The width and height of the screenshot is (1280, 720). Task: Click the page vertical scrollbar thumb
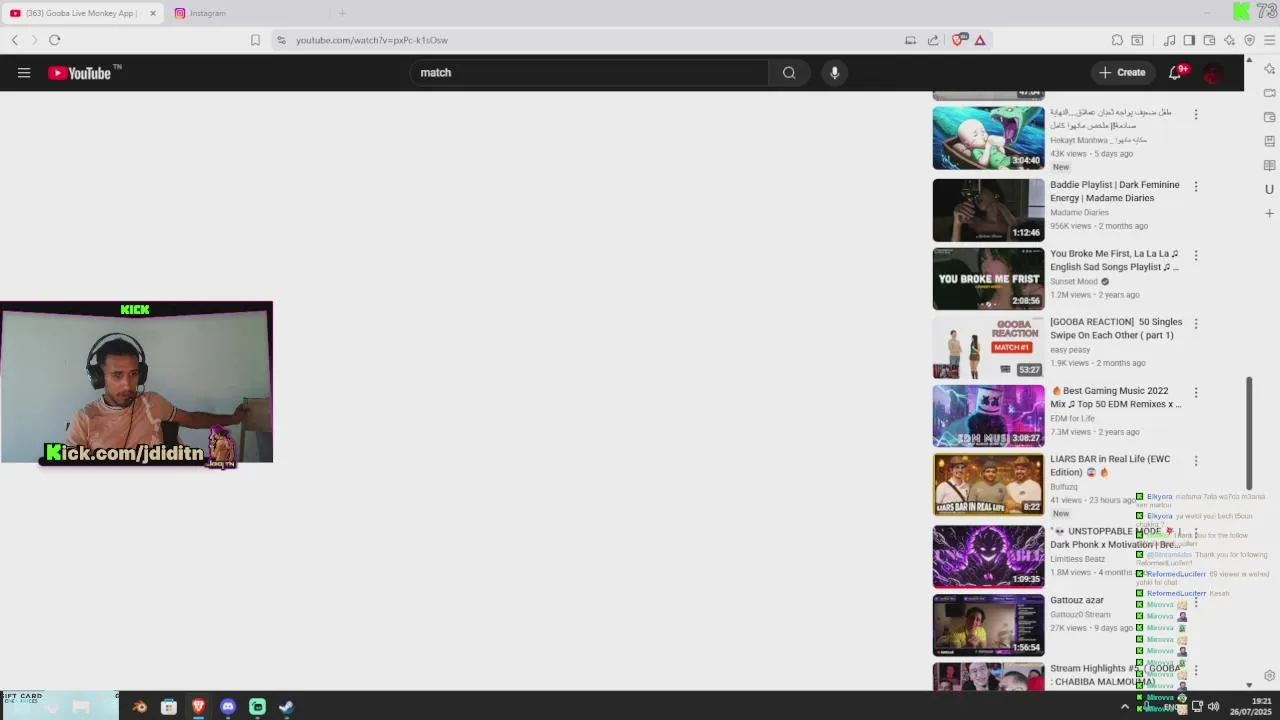coord(1249,434)
